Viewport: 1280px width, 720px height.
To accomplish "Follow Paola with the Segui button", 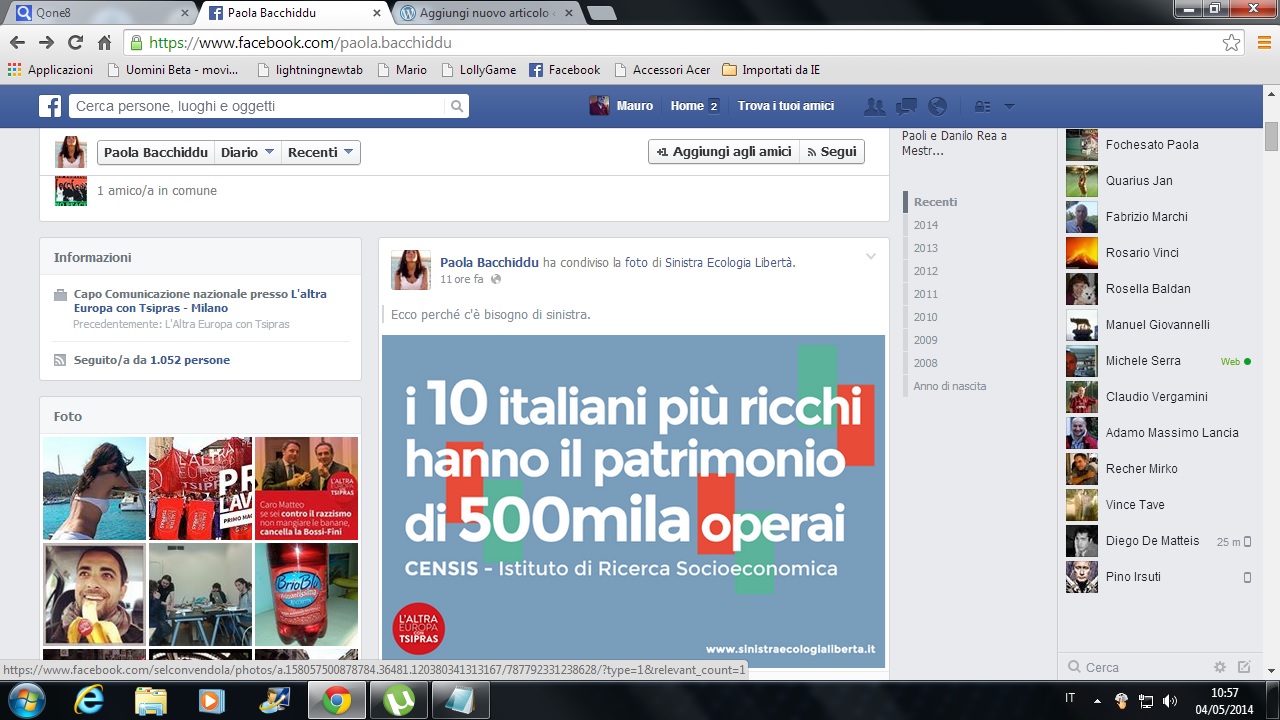I will click(x=832, y=152).
